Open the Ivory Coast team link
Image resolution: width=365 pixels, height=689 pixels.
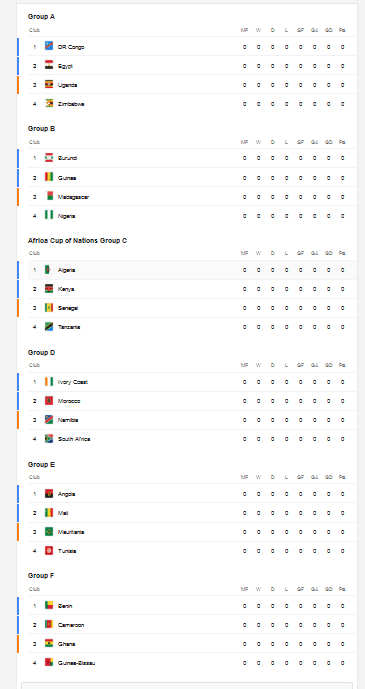[x=73, y=382]
